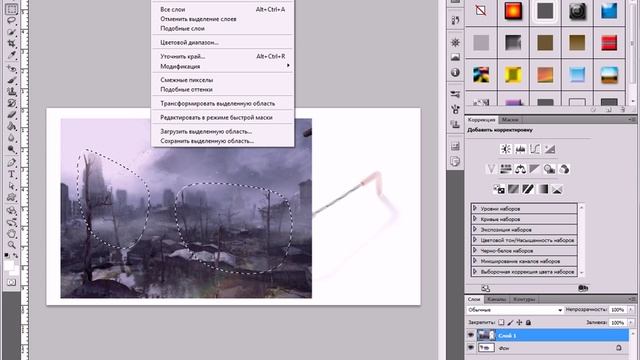Add Exposure adjustment icon

549,149
